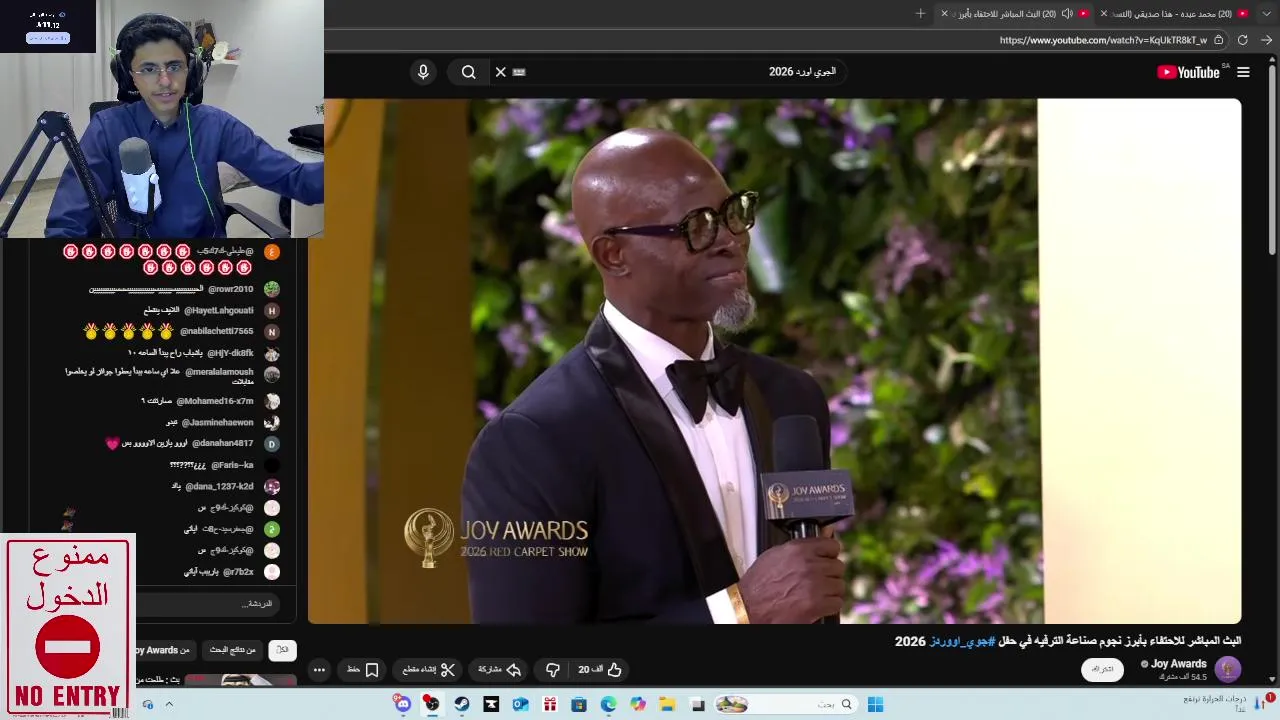Screen dimensions: 1280x720
Task: Clear the YouTube search query
Action: click(x=500, y=72)
